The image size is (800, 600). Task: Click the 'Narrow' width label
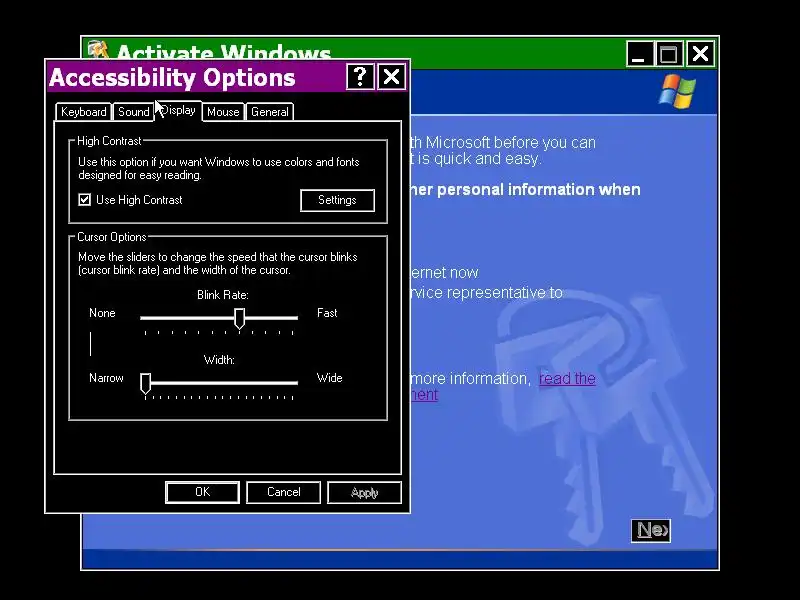tap(106, 378)
